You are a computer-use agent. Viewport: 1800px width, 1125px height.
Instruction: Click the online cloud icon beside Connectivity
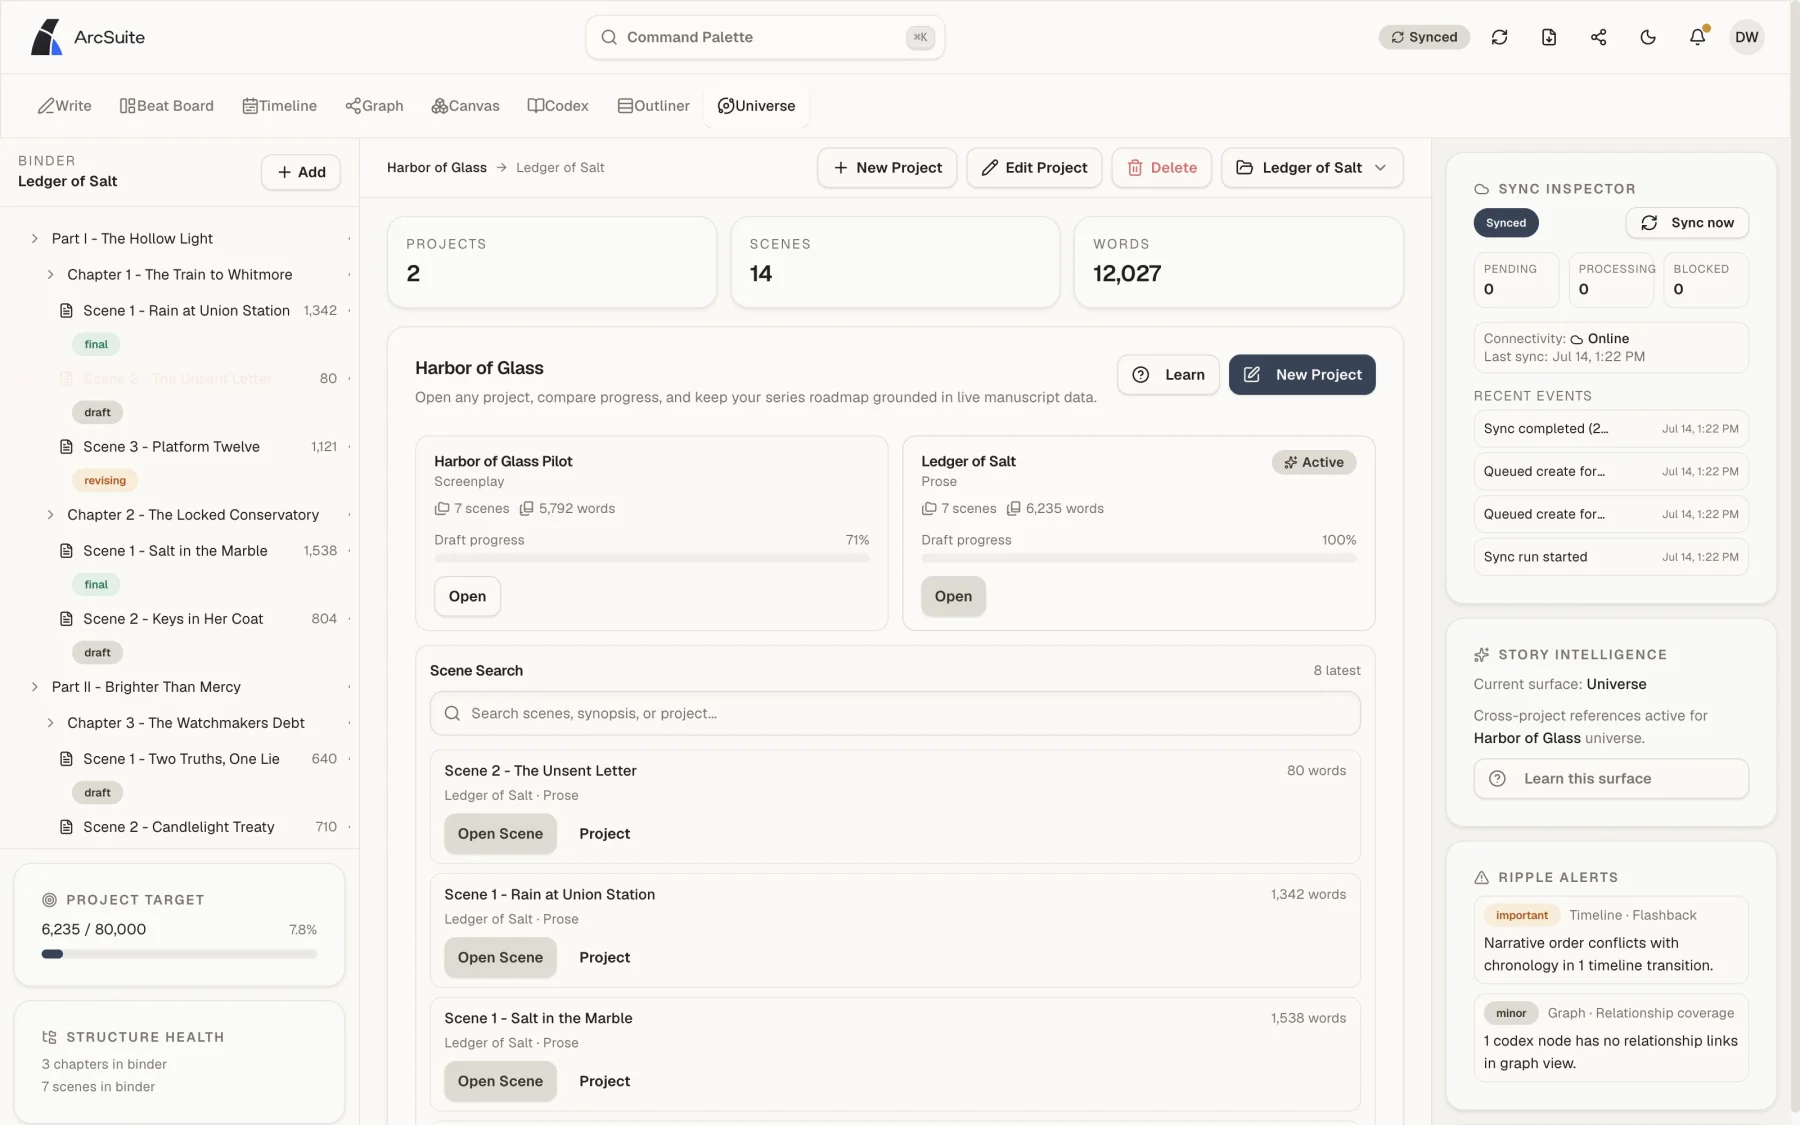pyautogui.click(x=1576, y=339)
